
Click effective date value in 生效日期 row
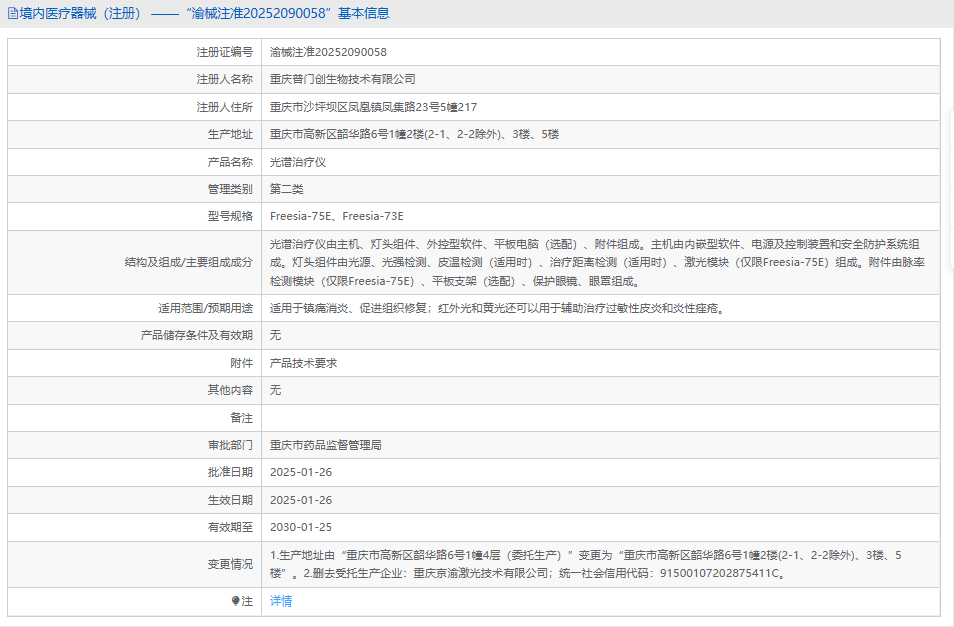click(x=301, y=500)
